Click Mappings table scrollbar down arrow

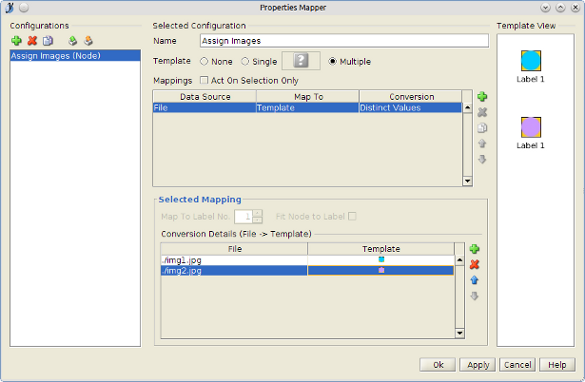click(x=467, y=181)
